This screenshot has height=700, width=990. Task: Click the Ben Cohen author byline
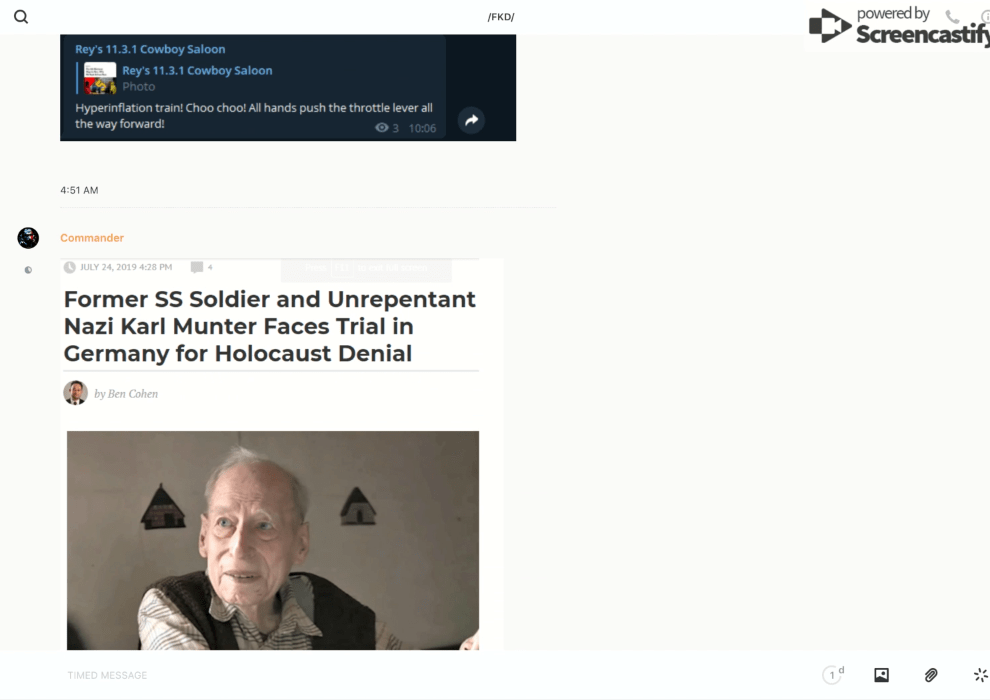[x=126, y=394]
